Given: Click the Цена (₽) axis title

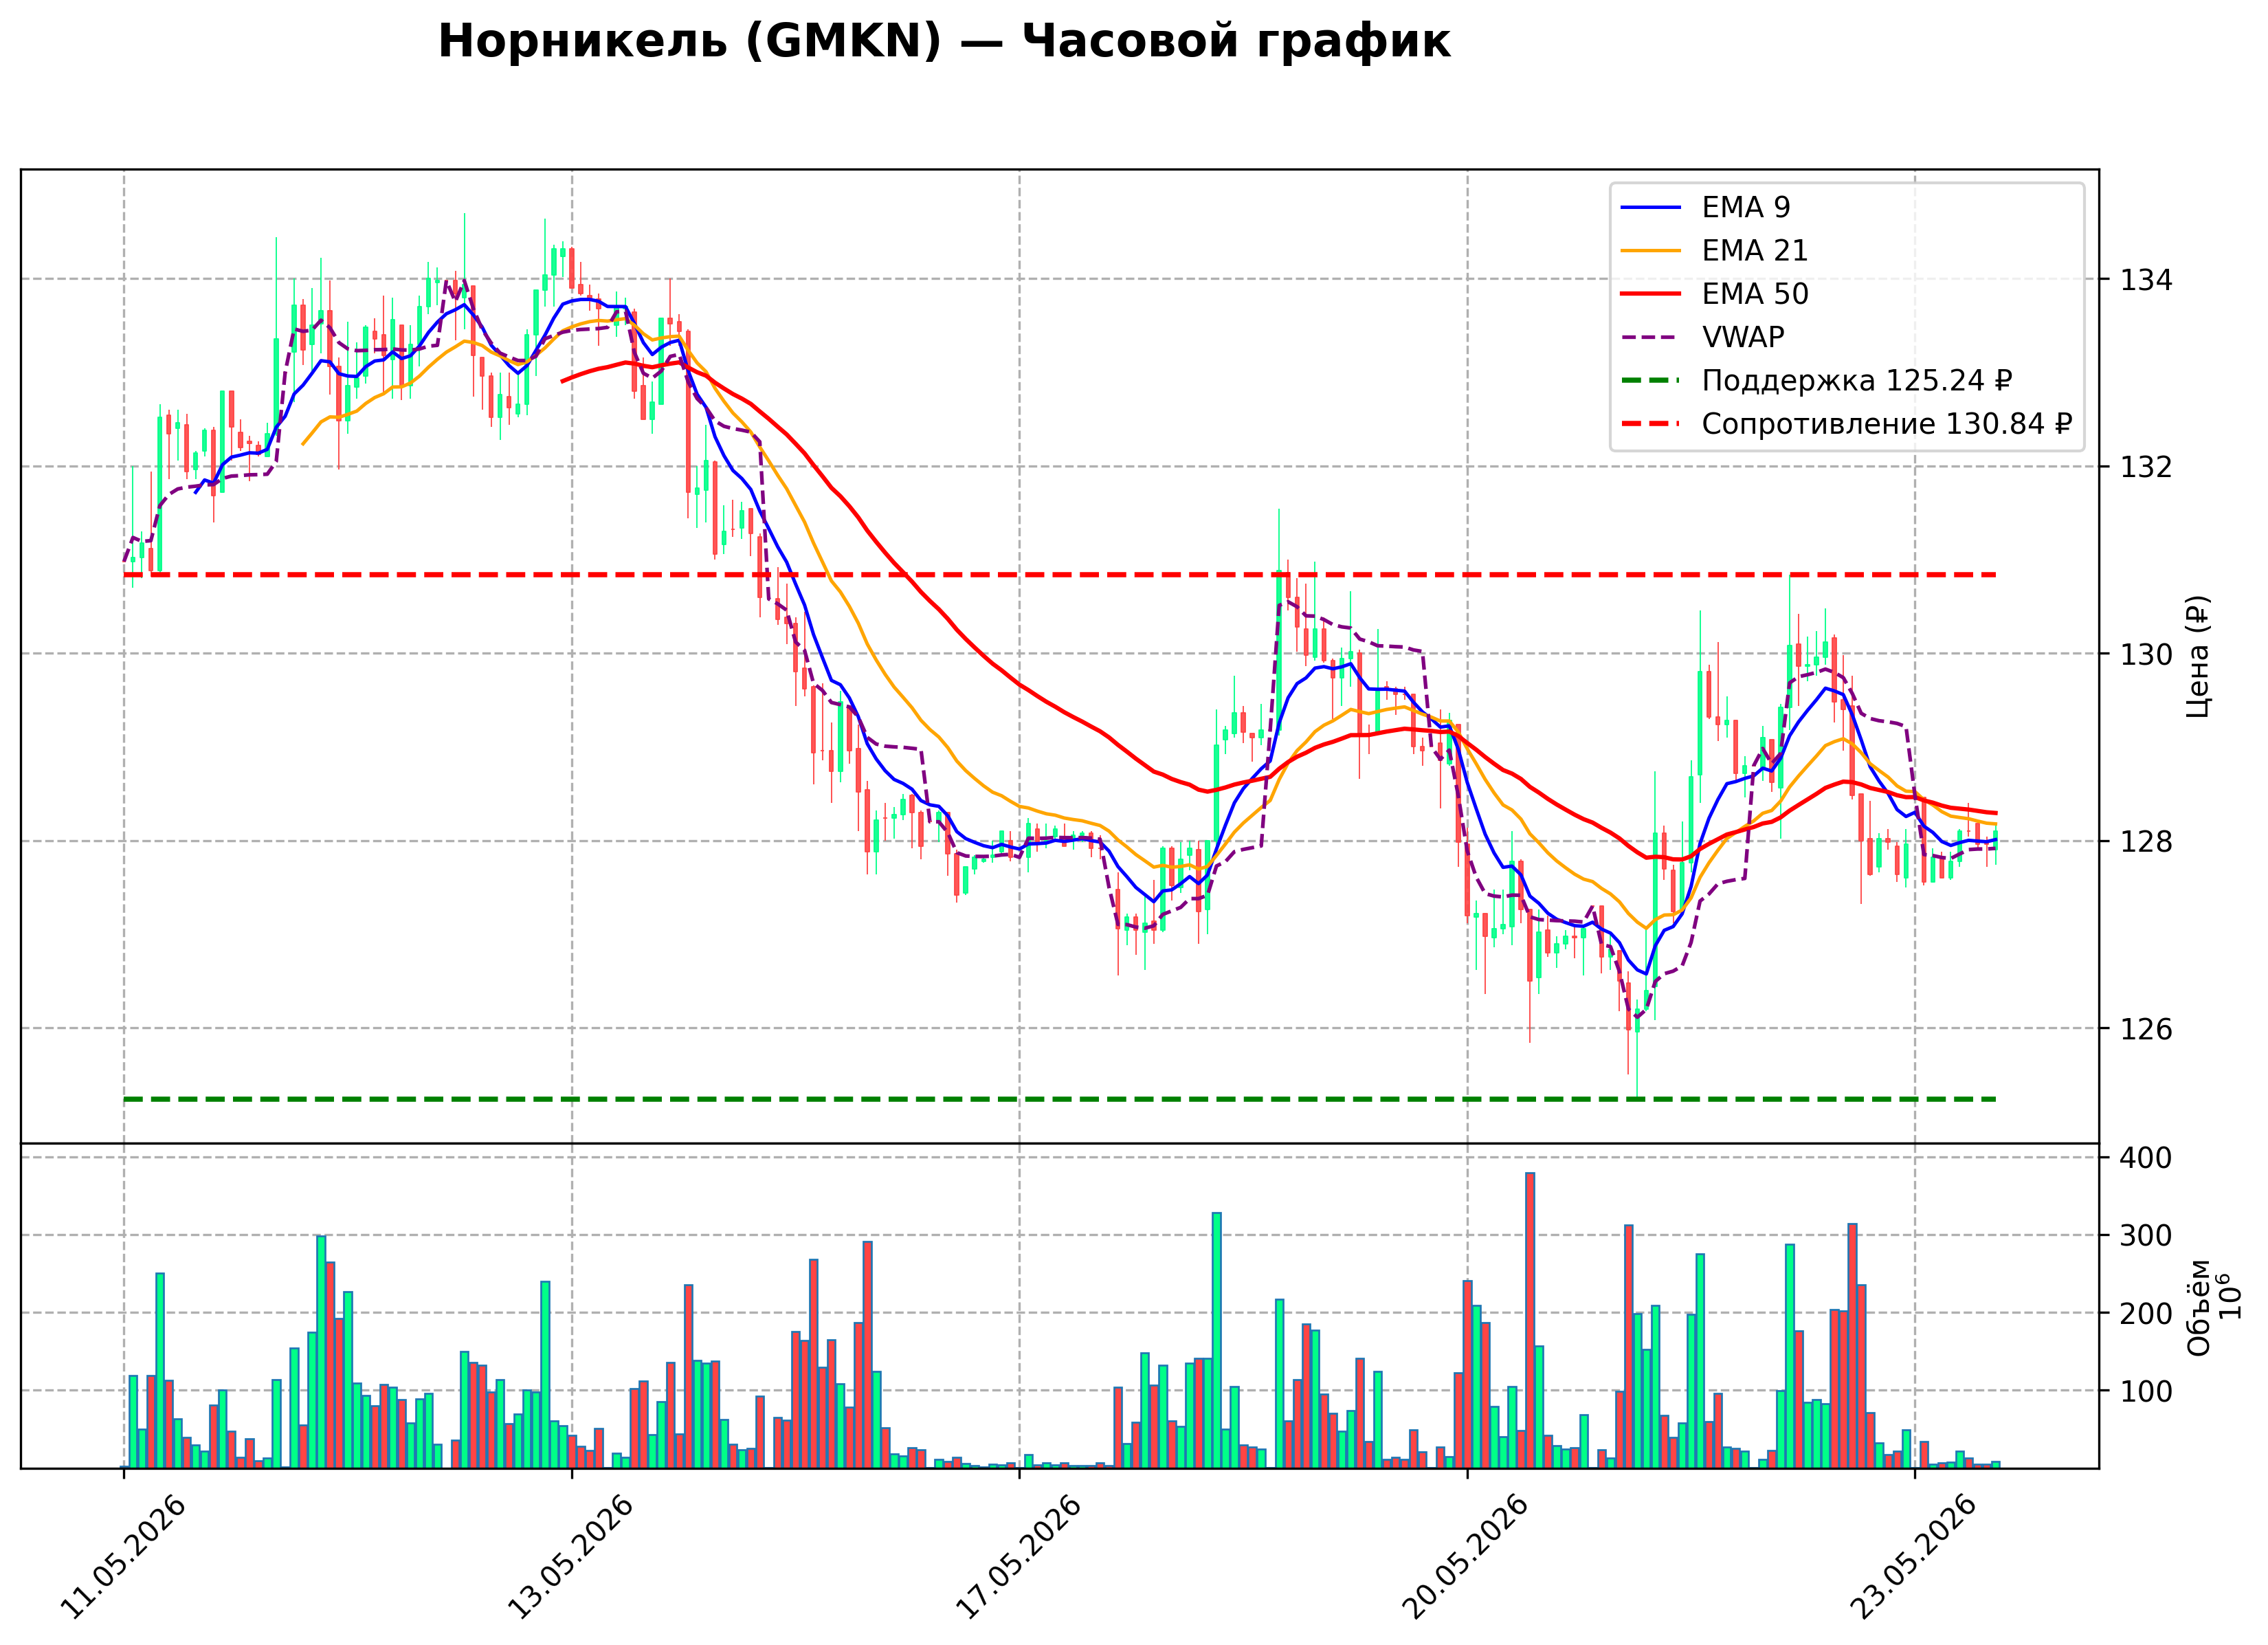Looking at the screenshot, I should click(x=2197, y=656).
